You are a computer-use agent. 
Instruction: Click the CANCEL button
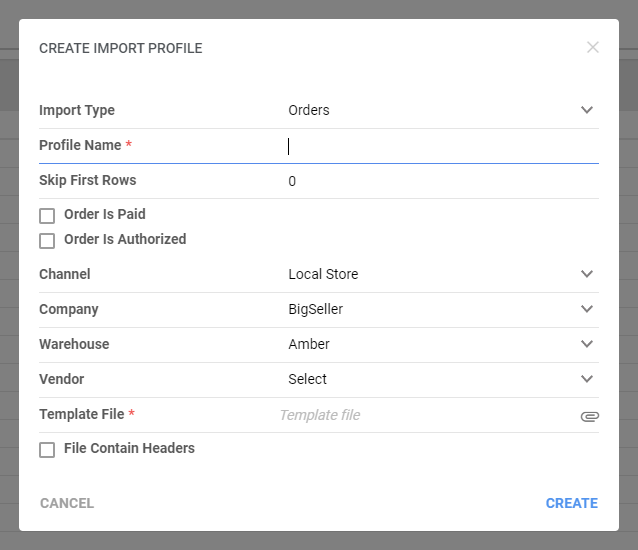[x=67, y=503]
